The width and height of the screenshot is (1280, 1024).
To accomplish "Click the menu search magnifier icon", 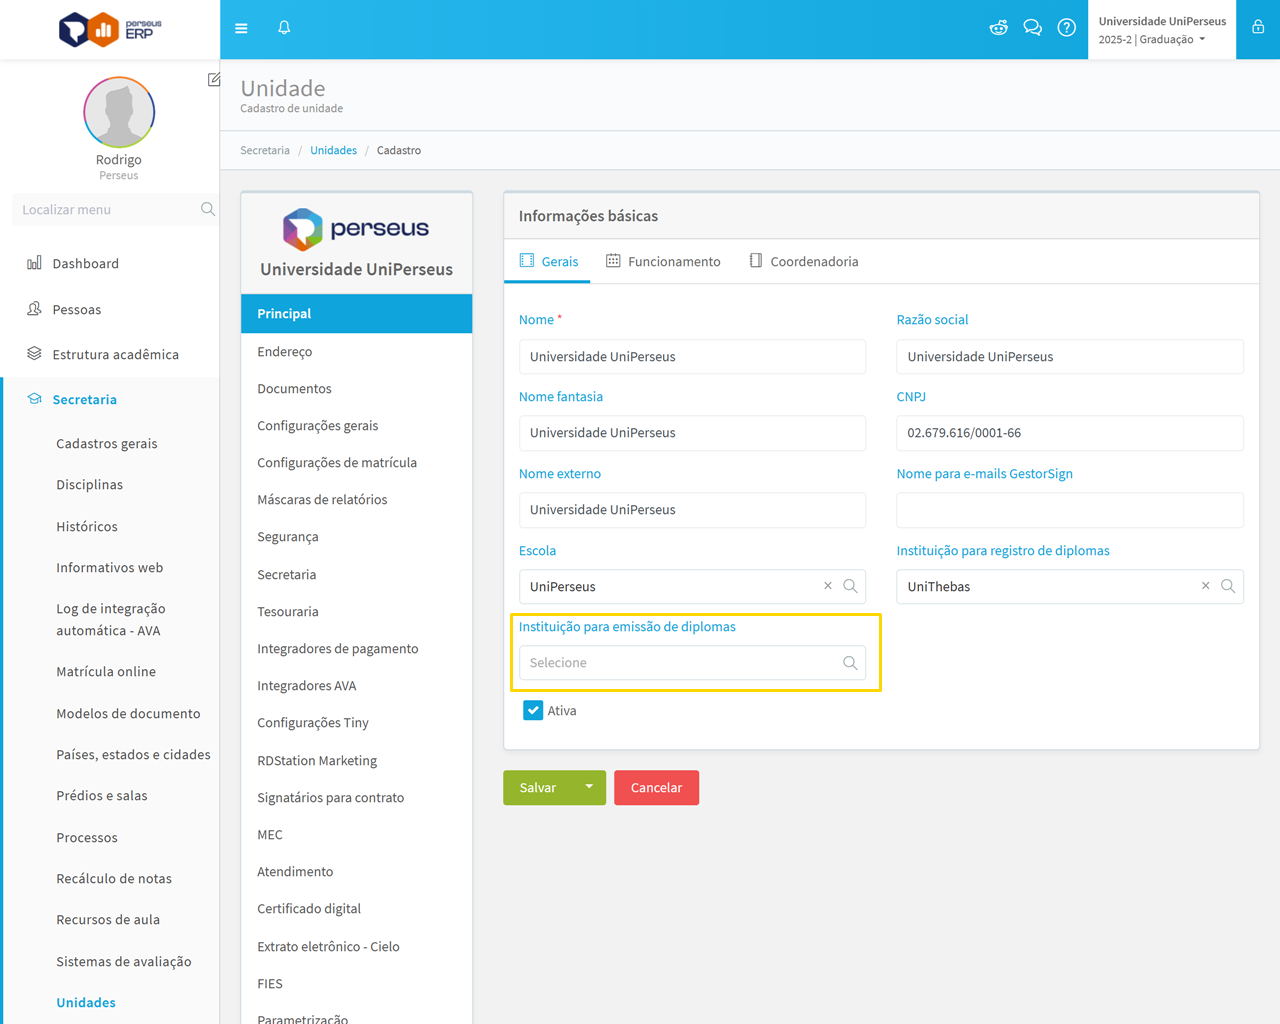I will pyautogui.click(x=207, y=209).
